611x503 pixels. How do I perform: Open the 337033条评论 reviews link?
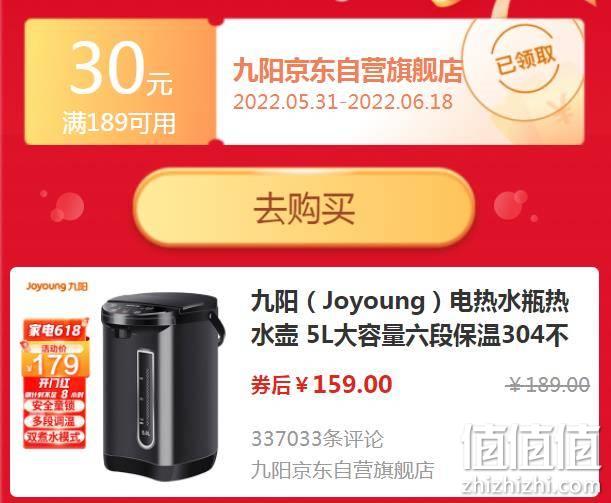(x=318, y=439)
